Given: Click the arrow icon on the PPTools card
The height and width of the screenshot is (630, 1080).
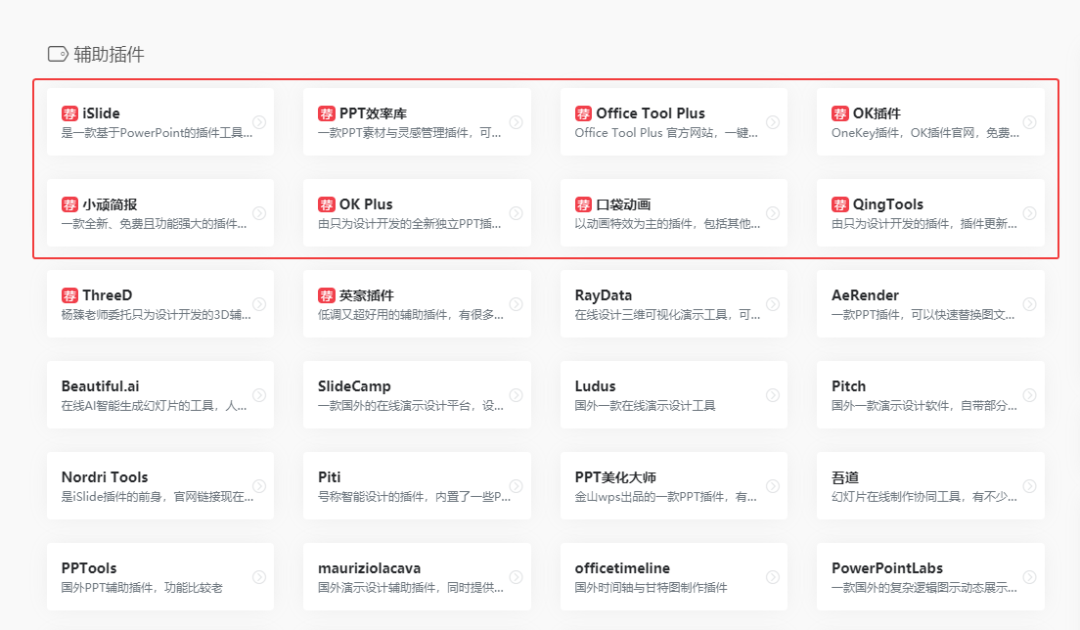Looking at the screenshot, I should (x=259, y=576).
